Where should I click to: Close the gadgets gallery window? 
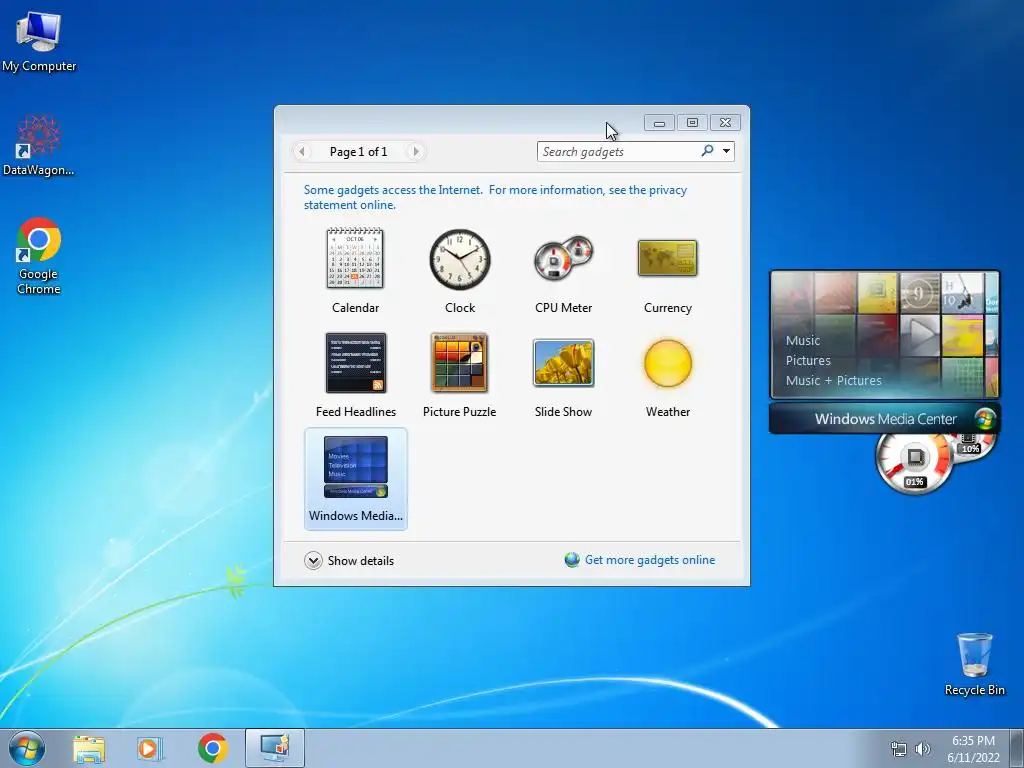[725, 123]
